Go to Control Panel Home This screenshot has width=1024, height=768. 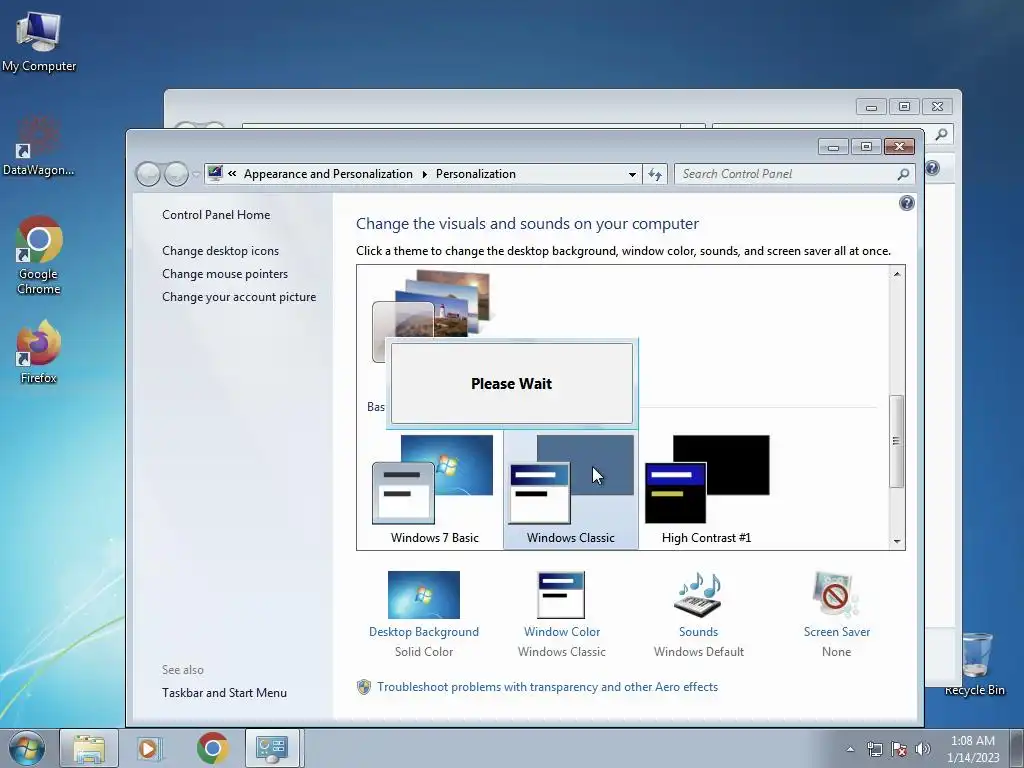pos(216,215)
